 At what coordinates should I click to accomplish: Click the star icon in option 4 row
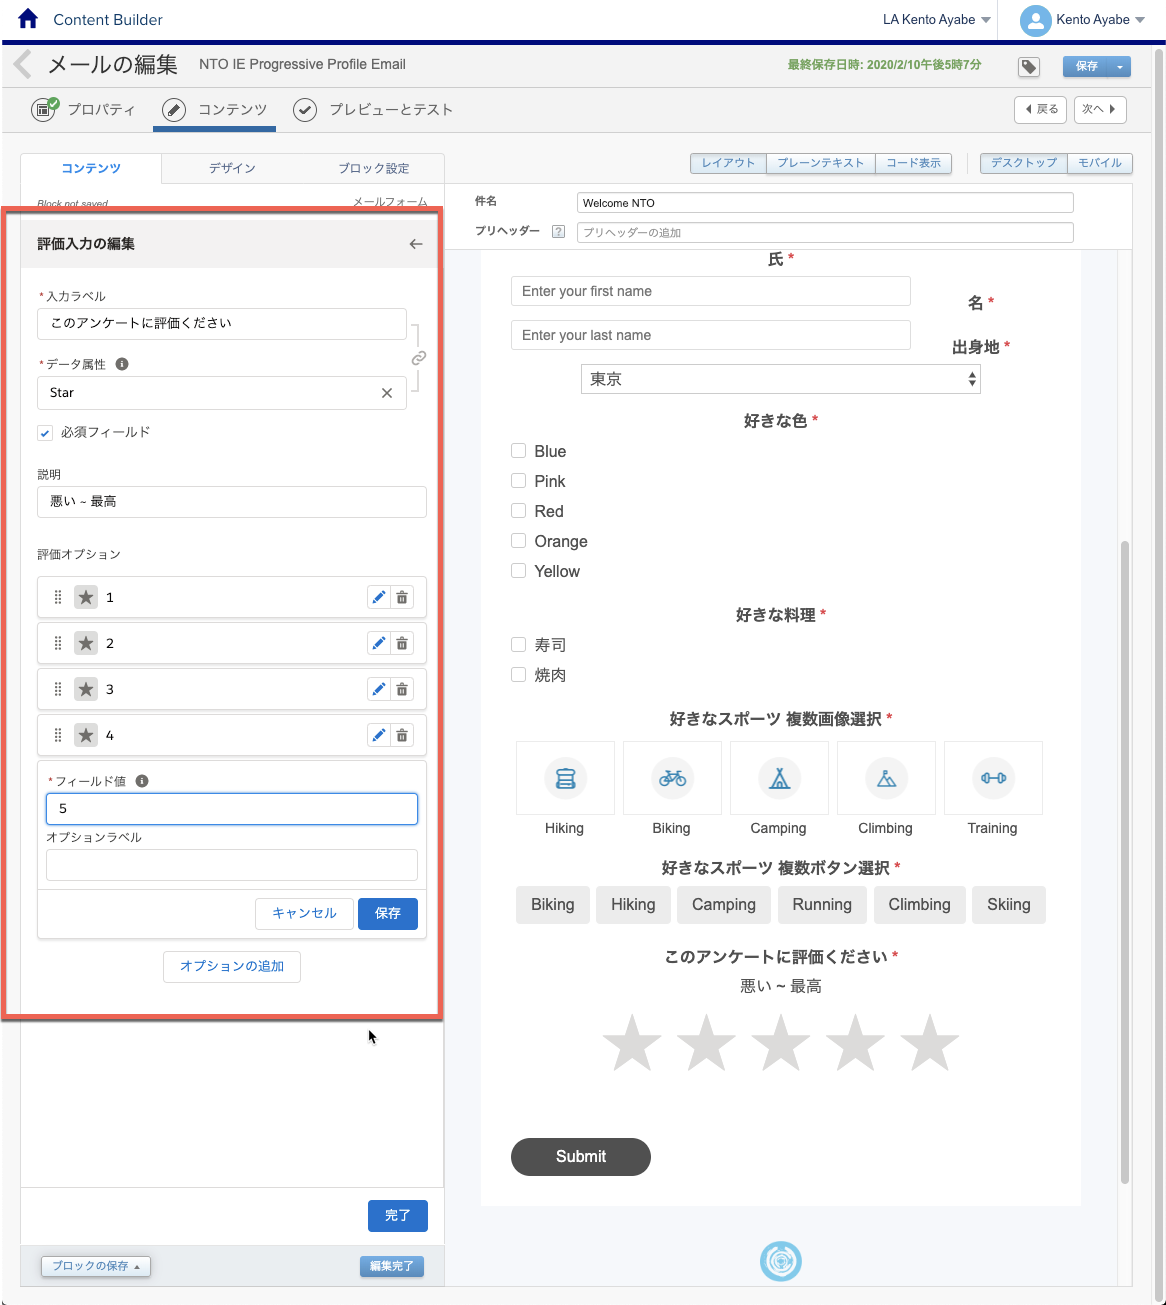click(86, 735)
